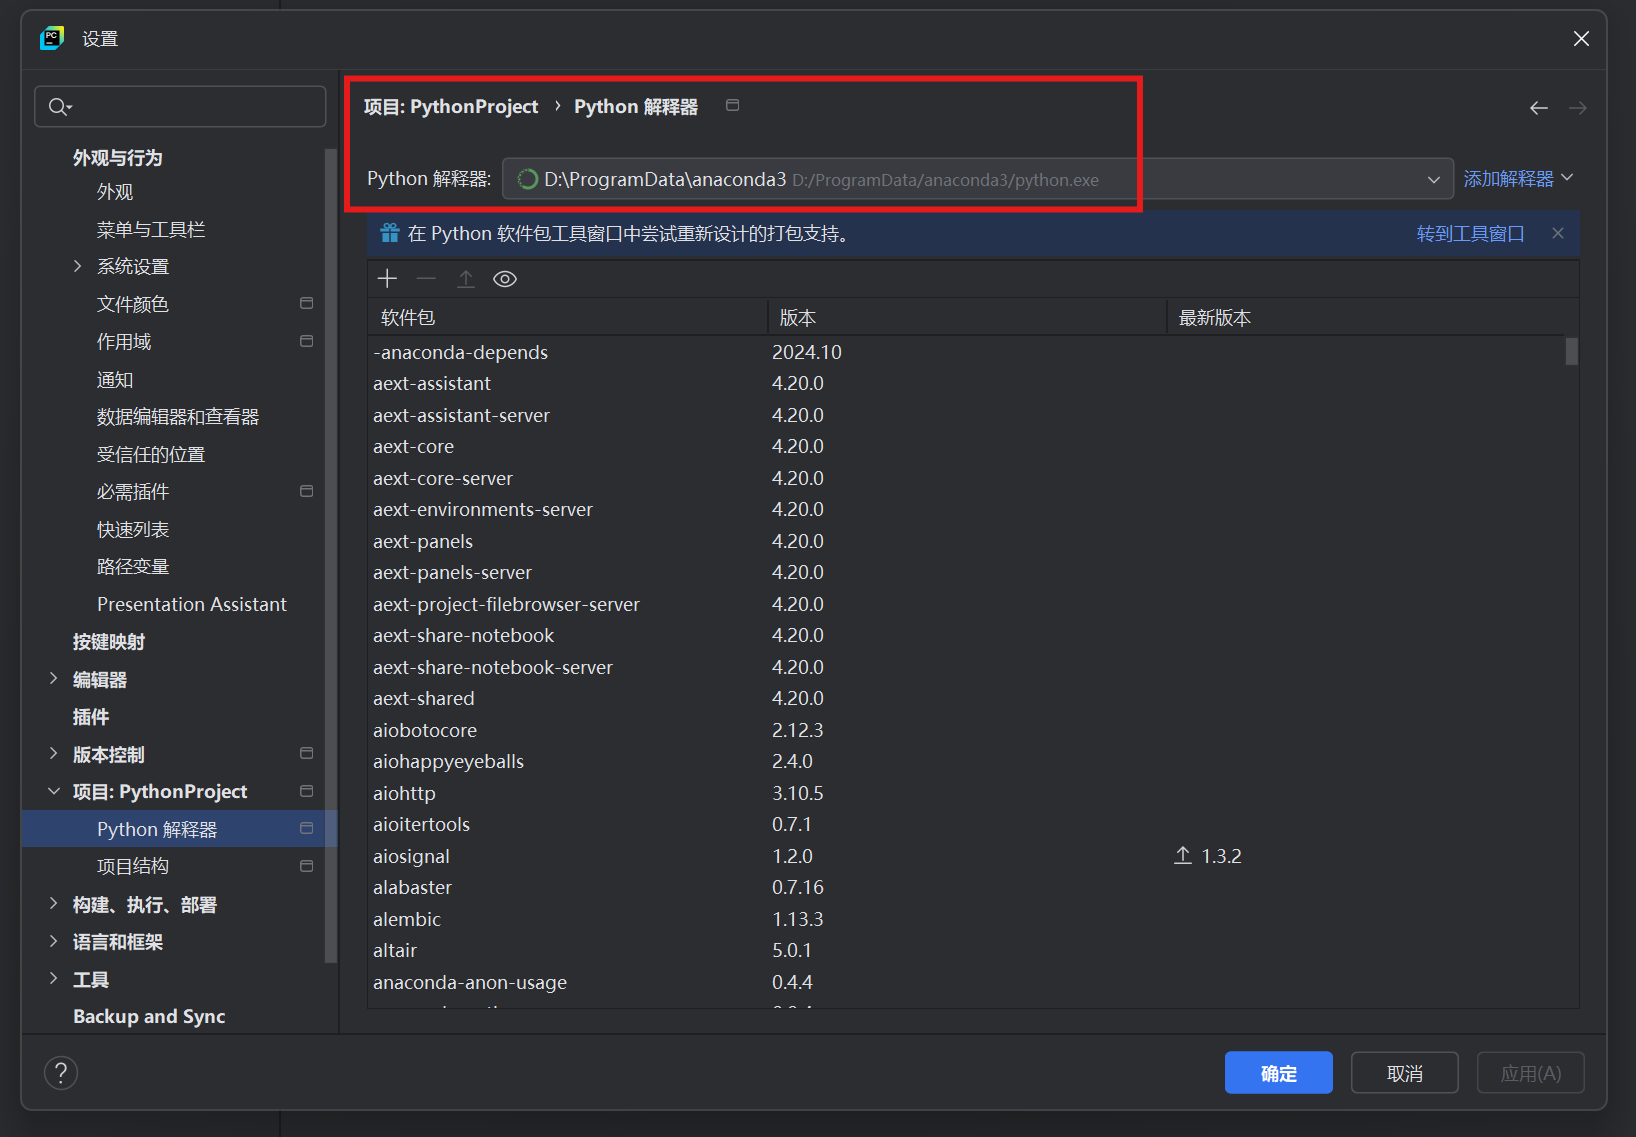This screenshot has width=1636, height=1137.
Task: Click the project-level icon next to 版本控制
Action: tap(306, 753)
